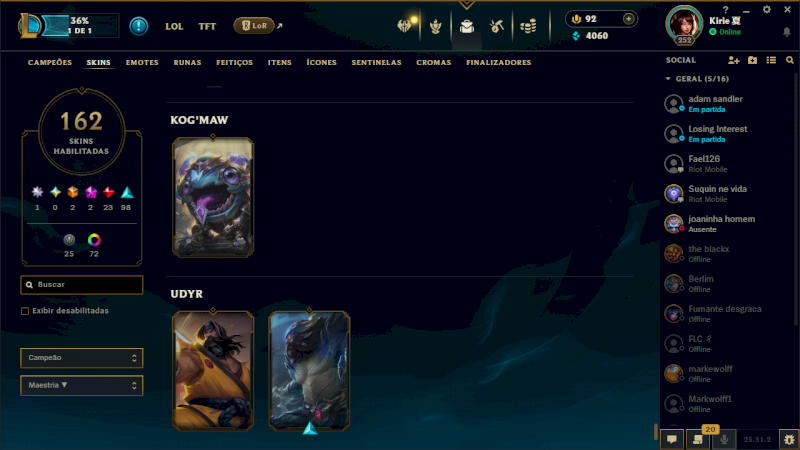Open the notifications bell icon
This screenshot has width=800, height=450.
[787, 32]
